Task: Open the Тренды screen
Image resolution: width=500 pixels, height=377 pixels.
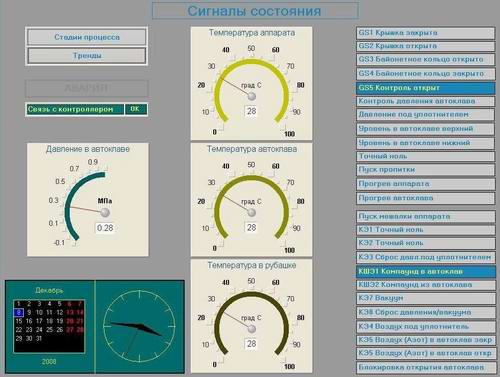Action: pyautogui.click(x=87, y=55)
